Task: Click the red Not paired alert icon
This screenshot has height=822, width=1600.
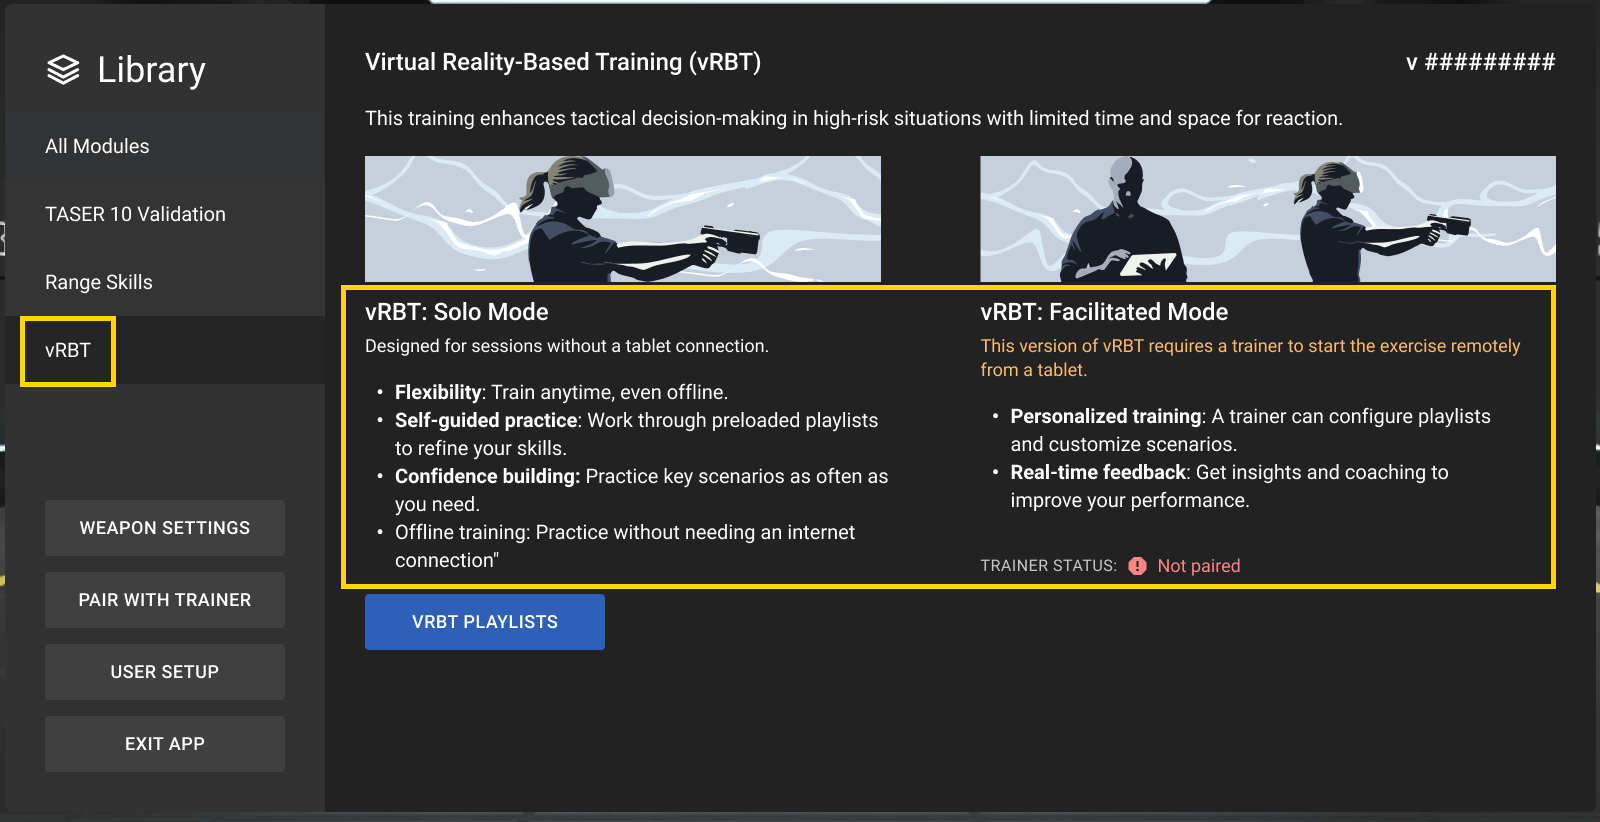Action: pyautogui.click(x=1137, y=566)
